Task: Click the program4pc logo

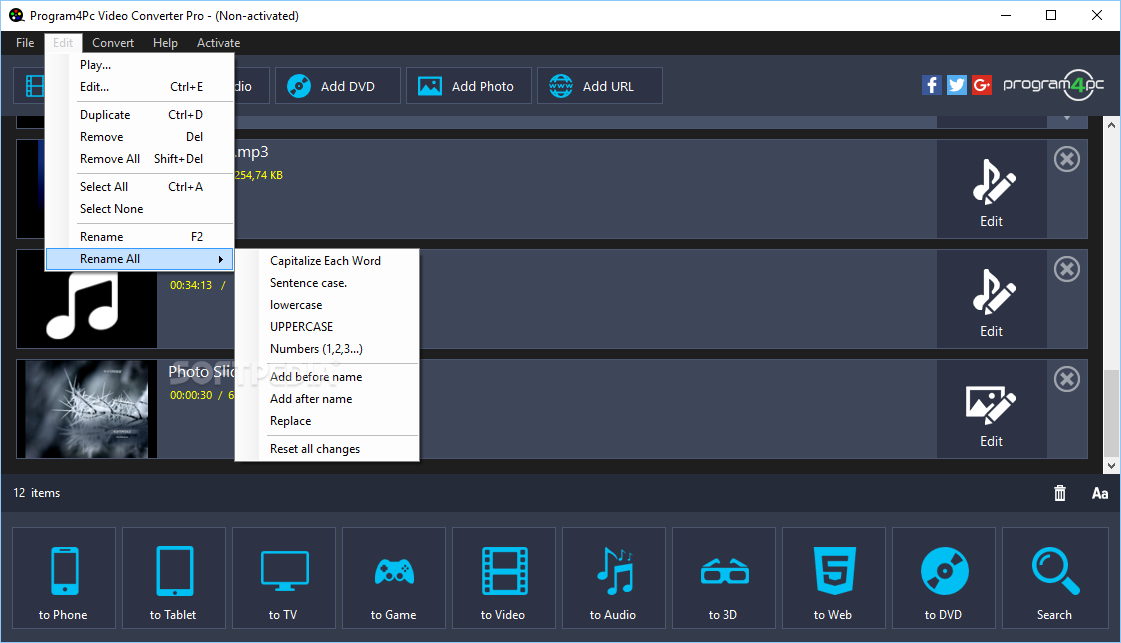Action: click(x=1053, y=85)
